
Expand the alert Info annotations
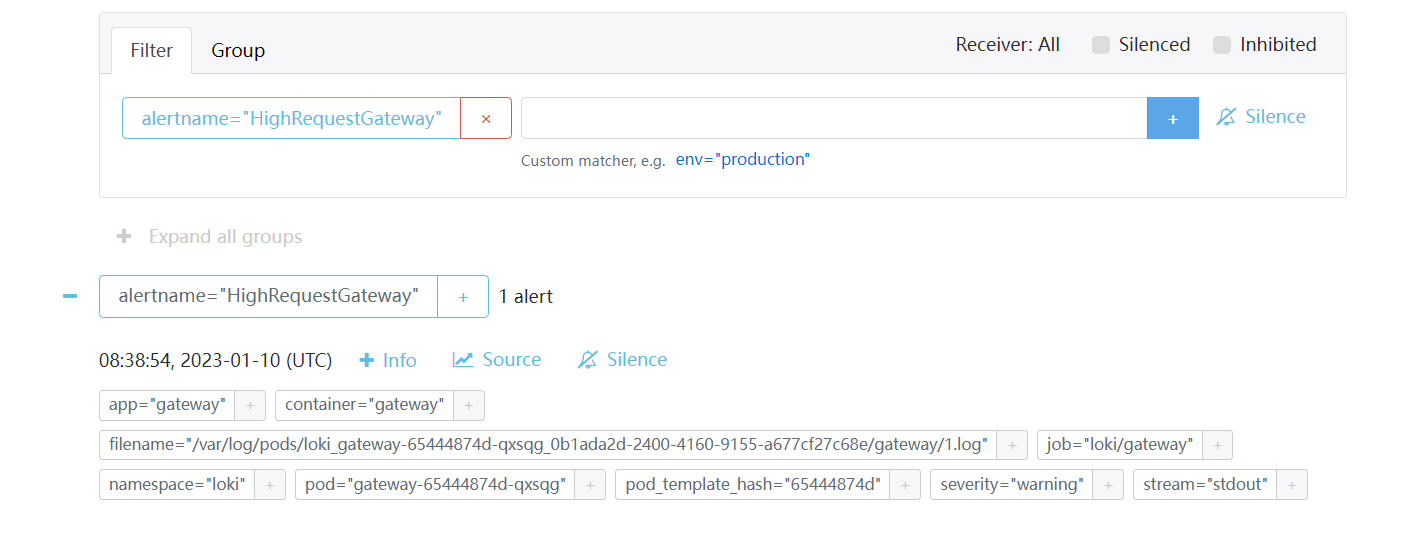pos(388,360)
